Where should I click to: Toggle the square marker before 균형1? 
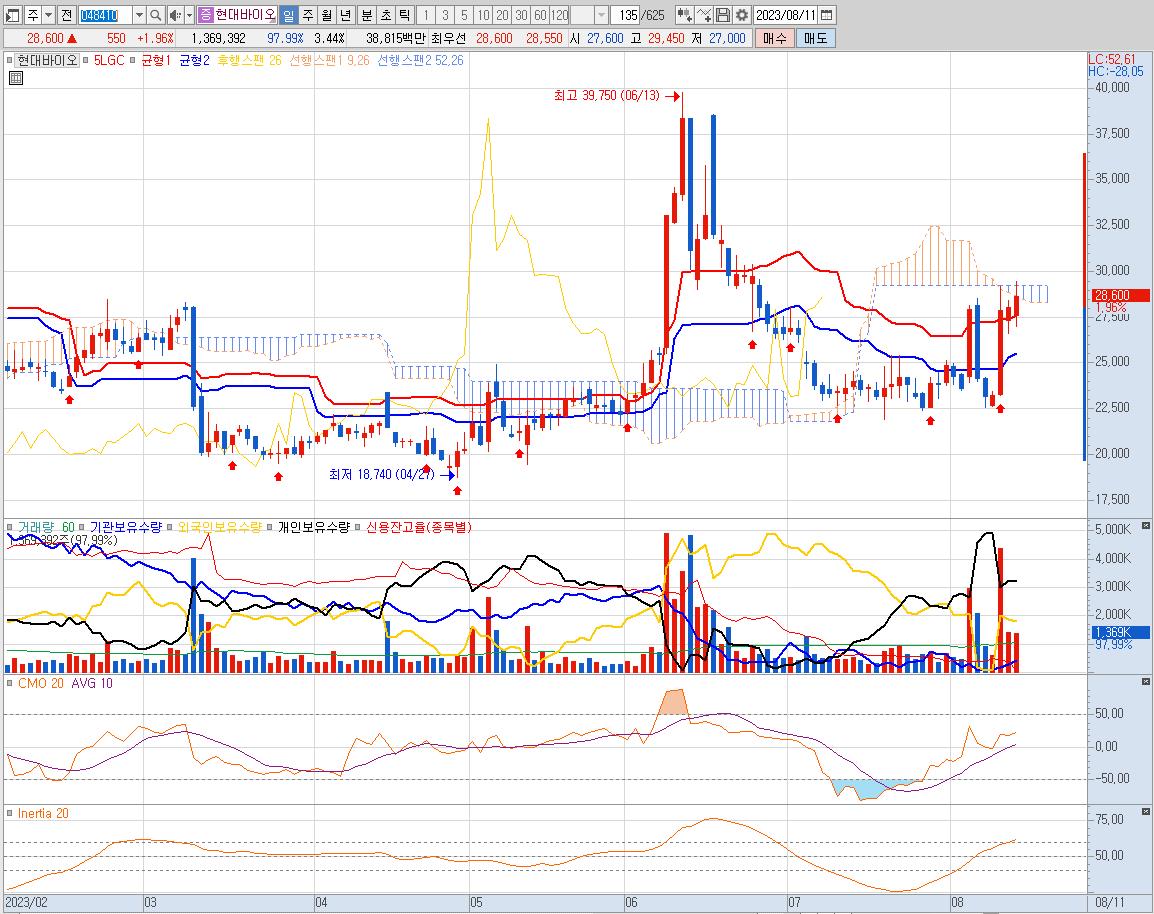pyautogui.click(x=133, y=60)
